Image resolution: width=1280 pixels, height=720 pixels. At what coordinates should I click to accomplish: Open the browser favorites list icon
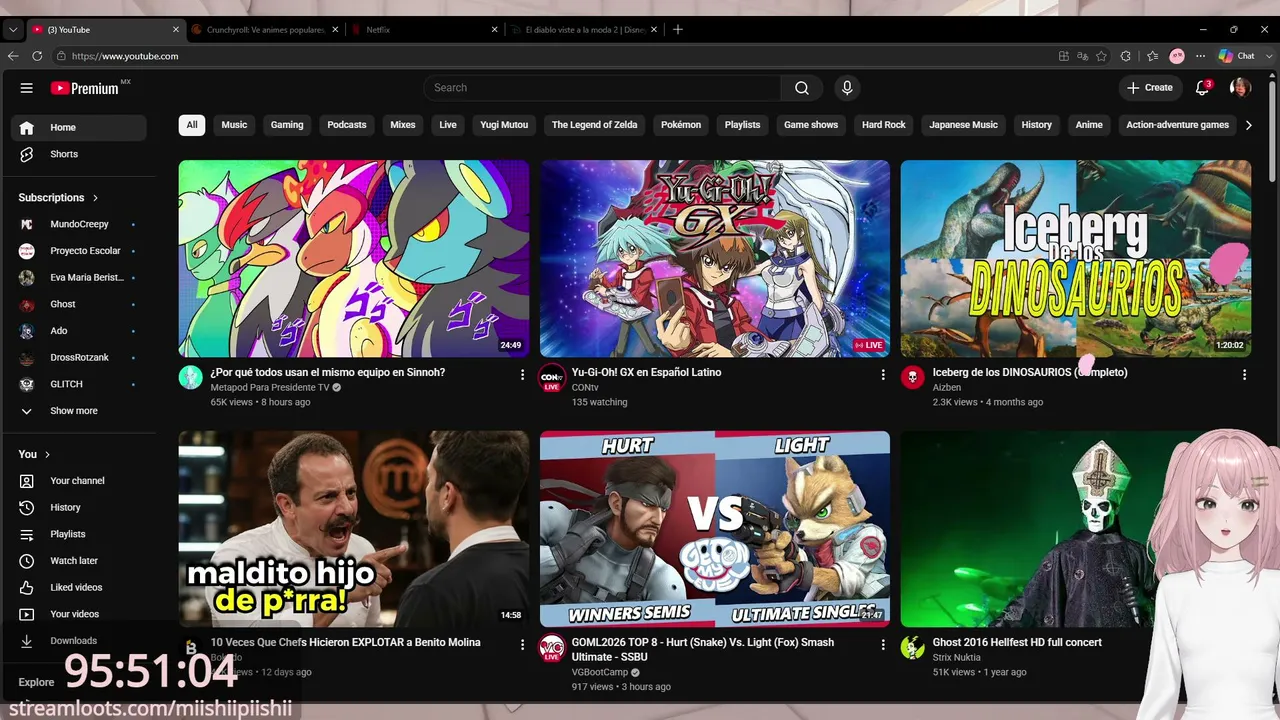point(1152,56)
